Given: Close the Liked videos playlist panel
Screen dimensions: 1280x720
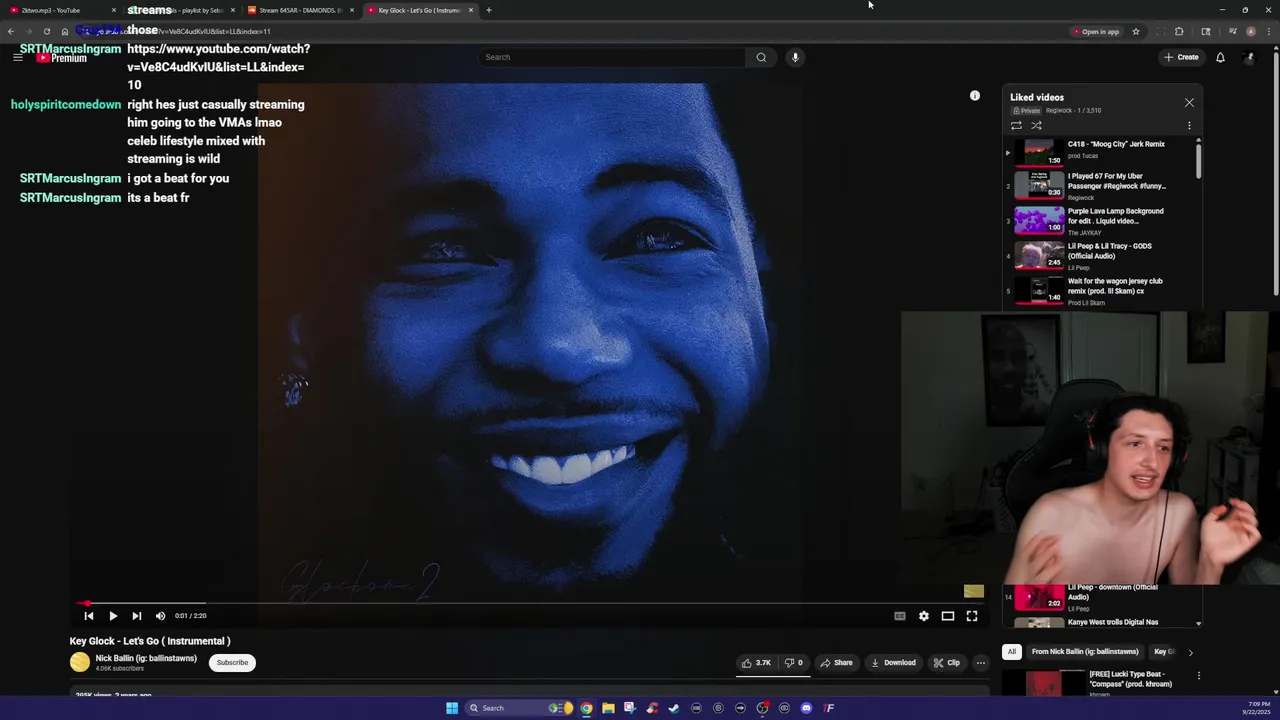Looking at the screenshot, I should (x=1189, y=102).
